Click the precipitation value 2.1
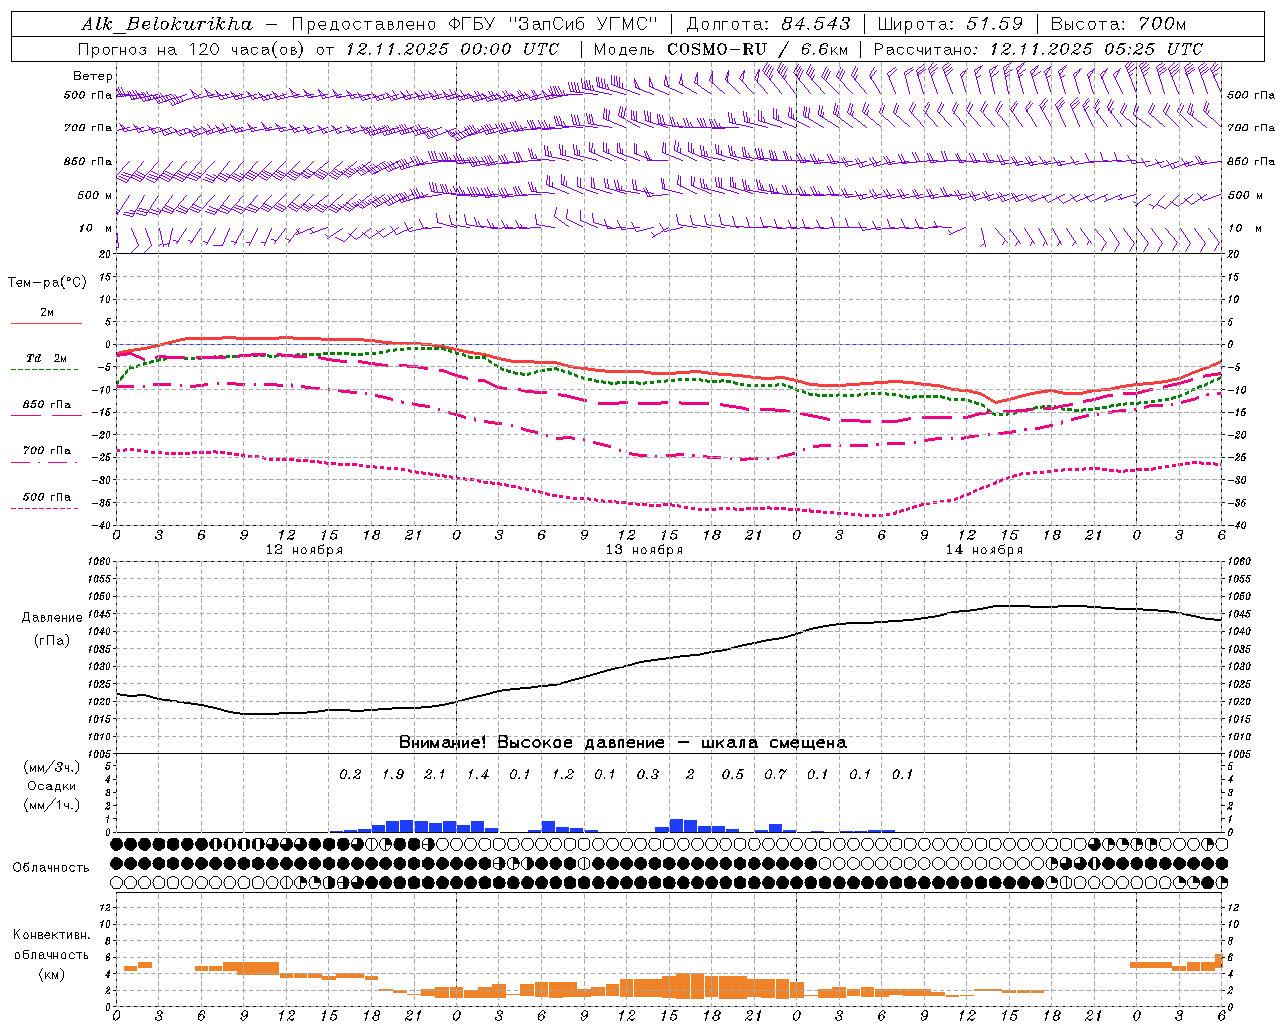Image resolution: width=1280 pixels, height=1024 pixels. pos(435,774)
